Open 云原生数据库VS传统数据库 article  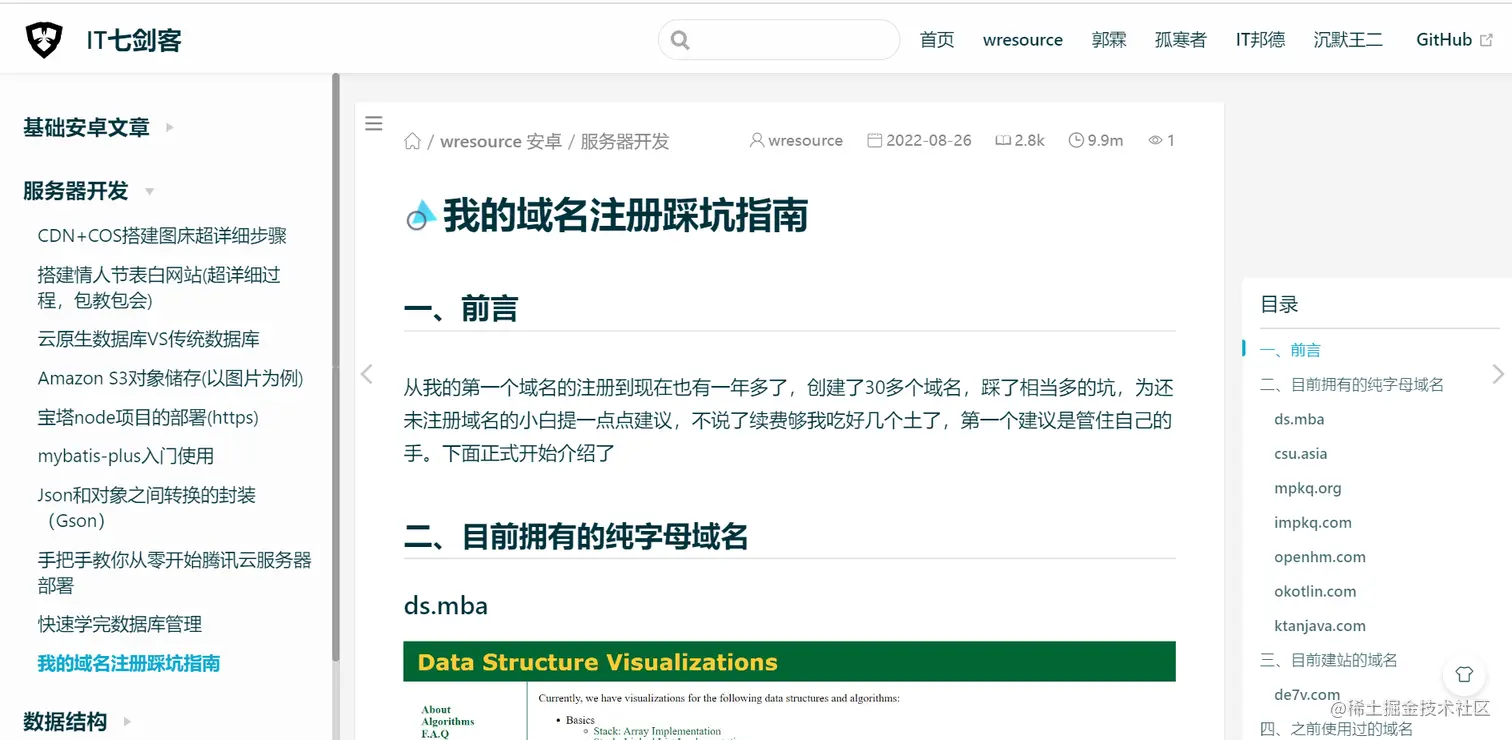coord(149,339)
